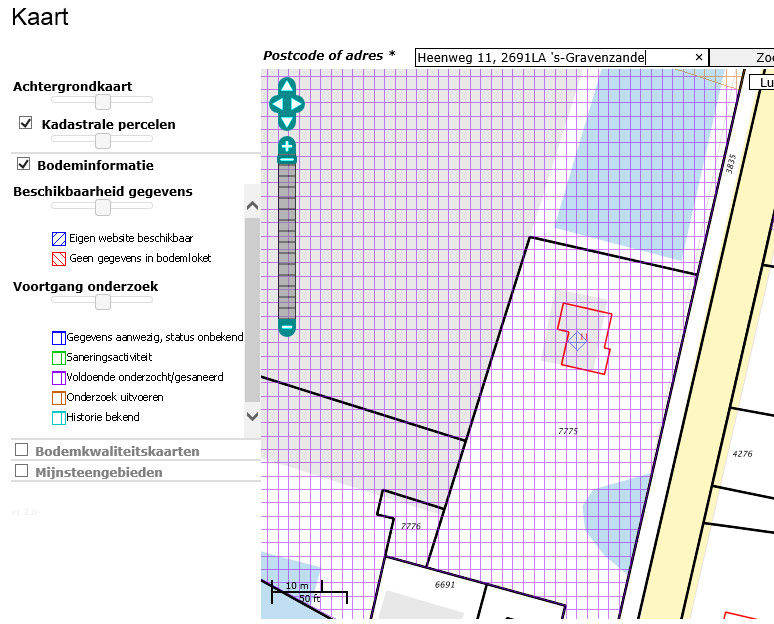This screenshot has height=624, width=774.
Task: Click the Mijnsteengebieden label
Action: (99, 472)
